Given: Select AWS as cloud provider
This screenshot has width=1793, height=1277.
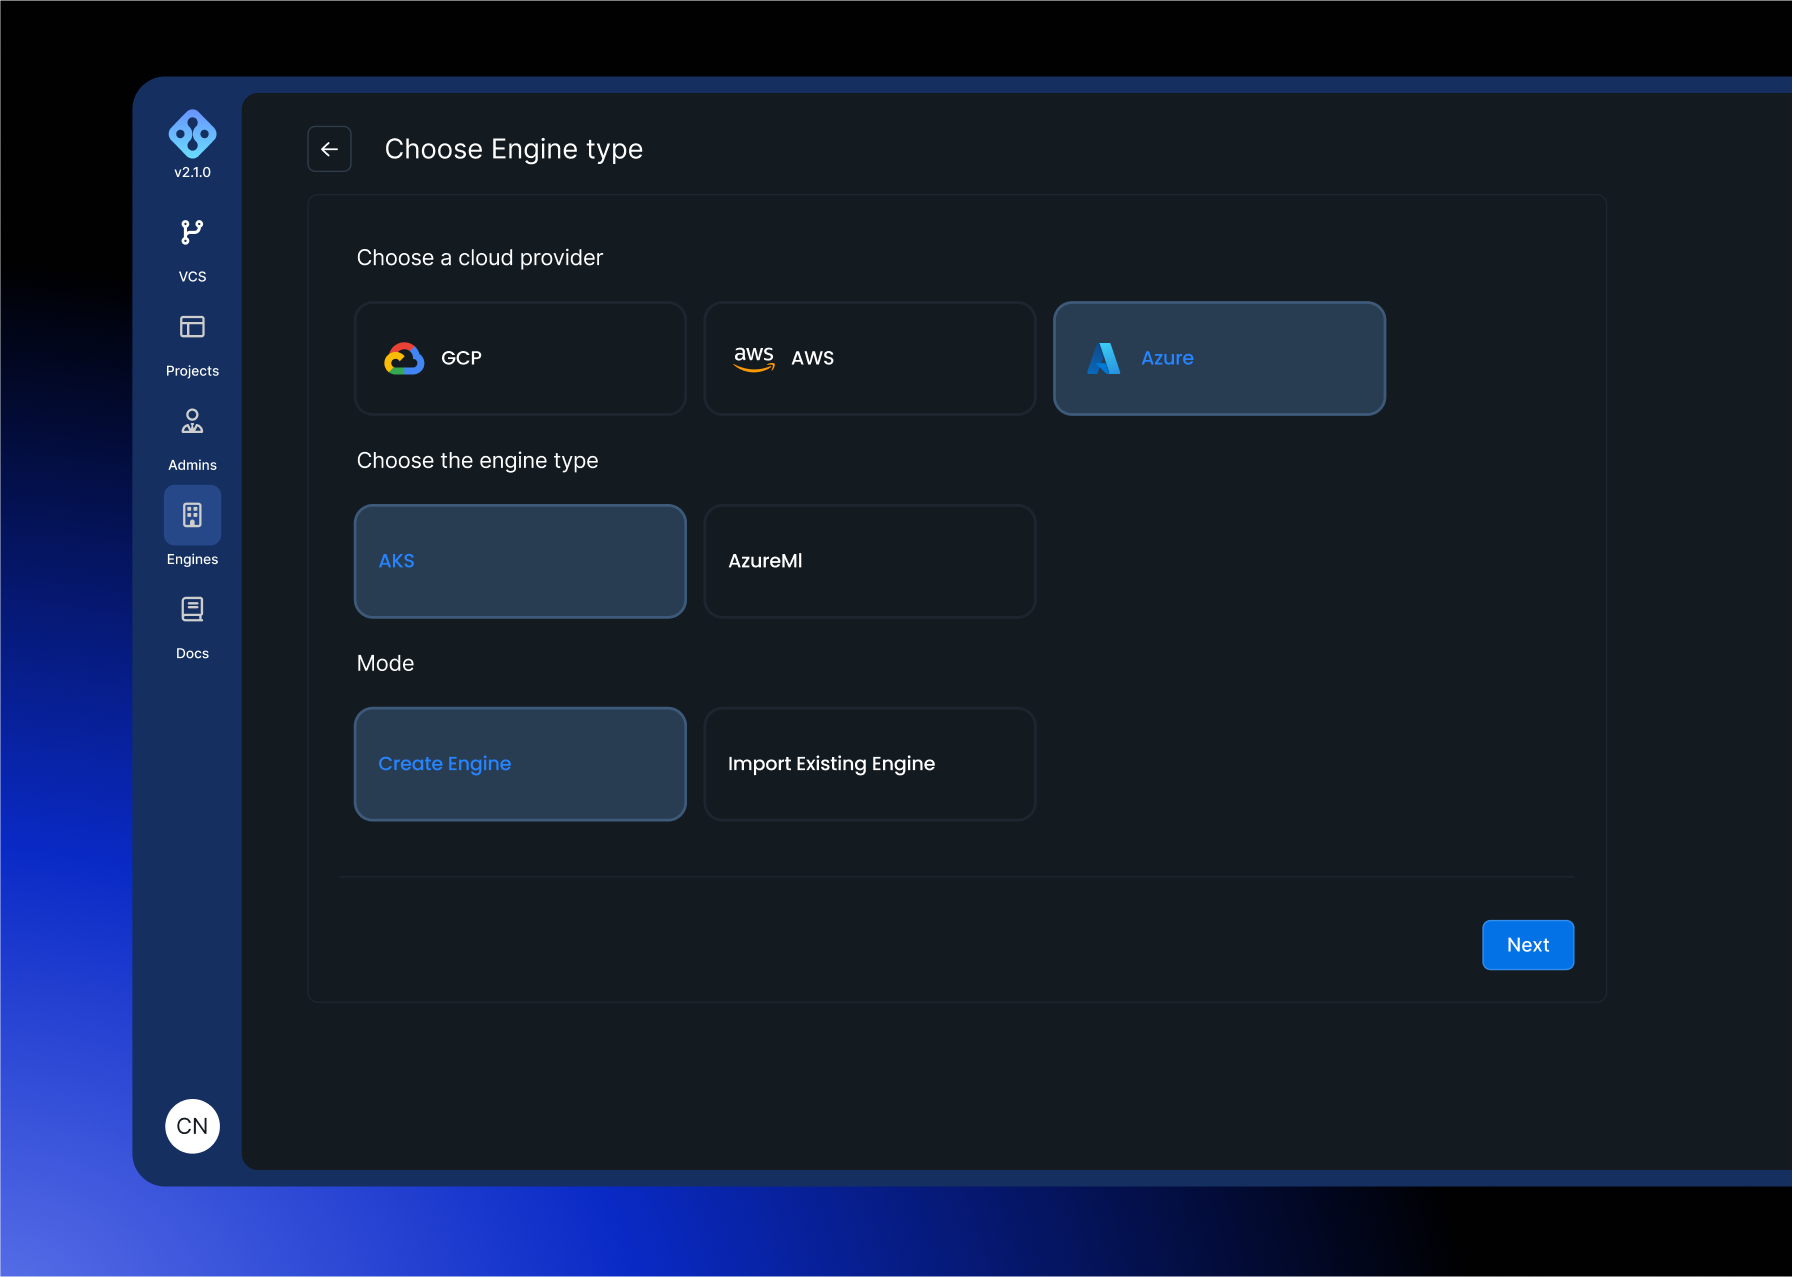Looking at the screenshot, I should pos(870,358).
